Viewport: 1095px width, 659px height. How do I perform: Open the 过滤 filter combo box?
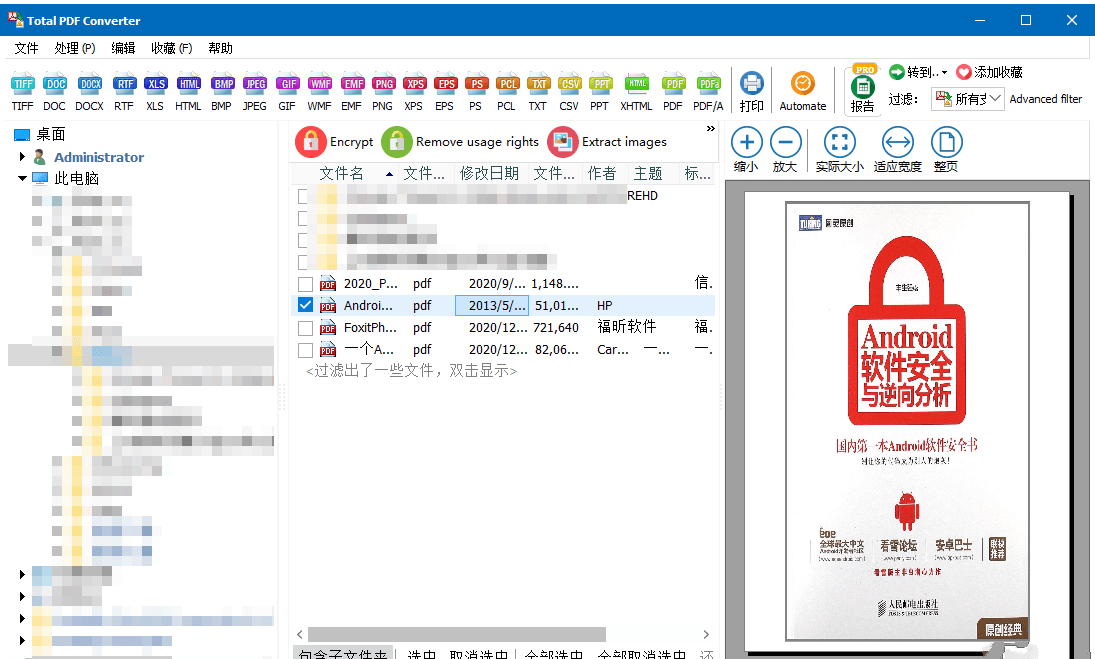pos(968,98)
